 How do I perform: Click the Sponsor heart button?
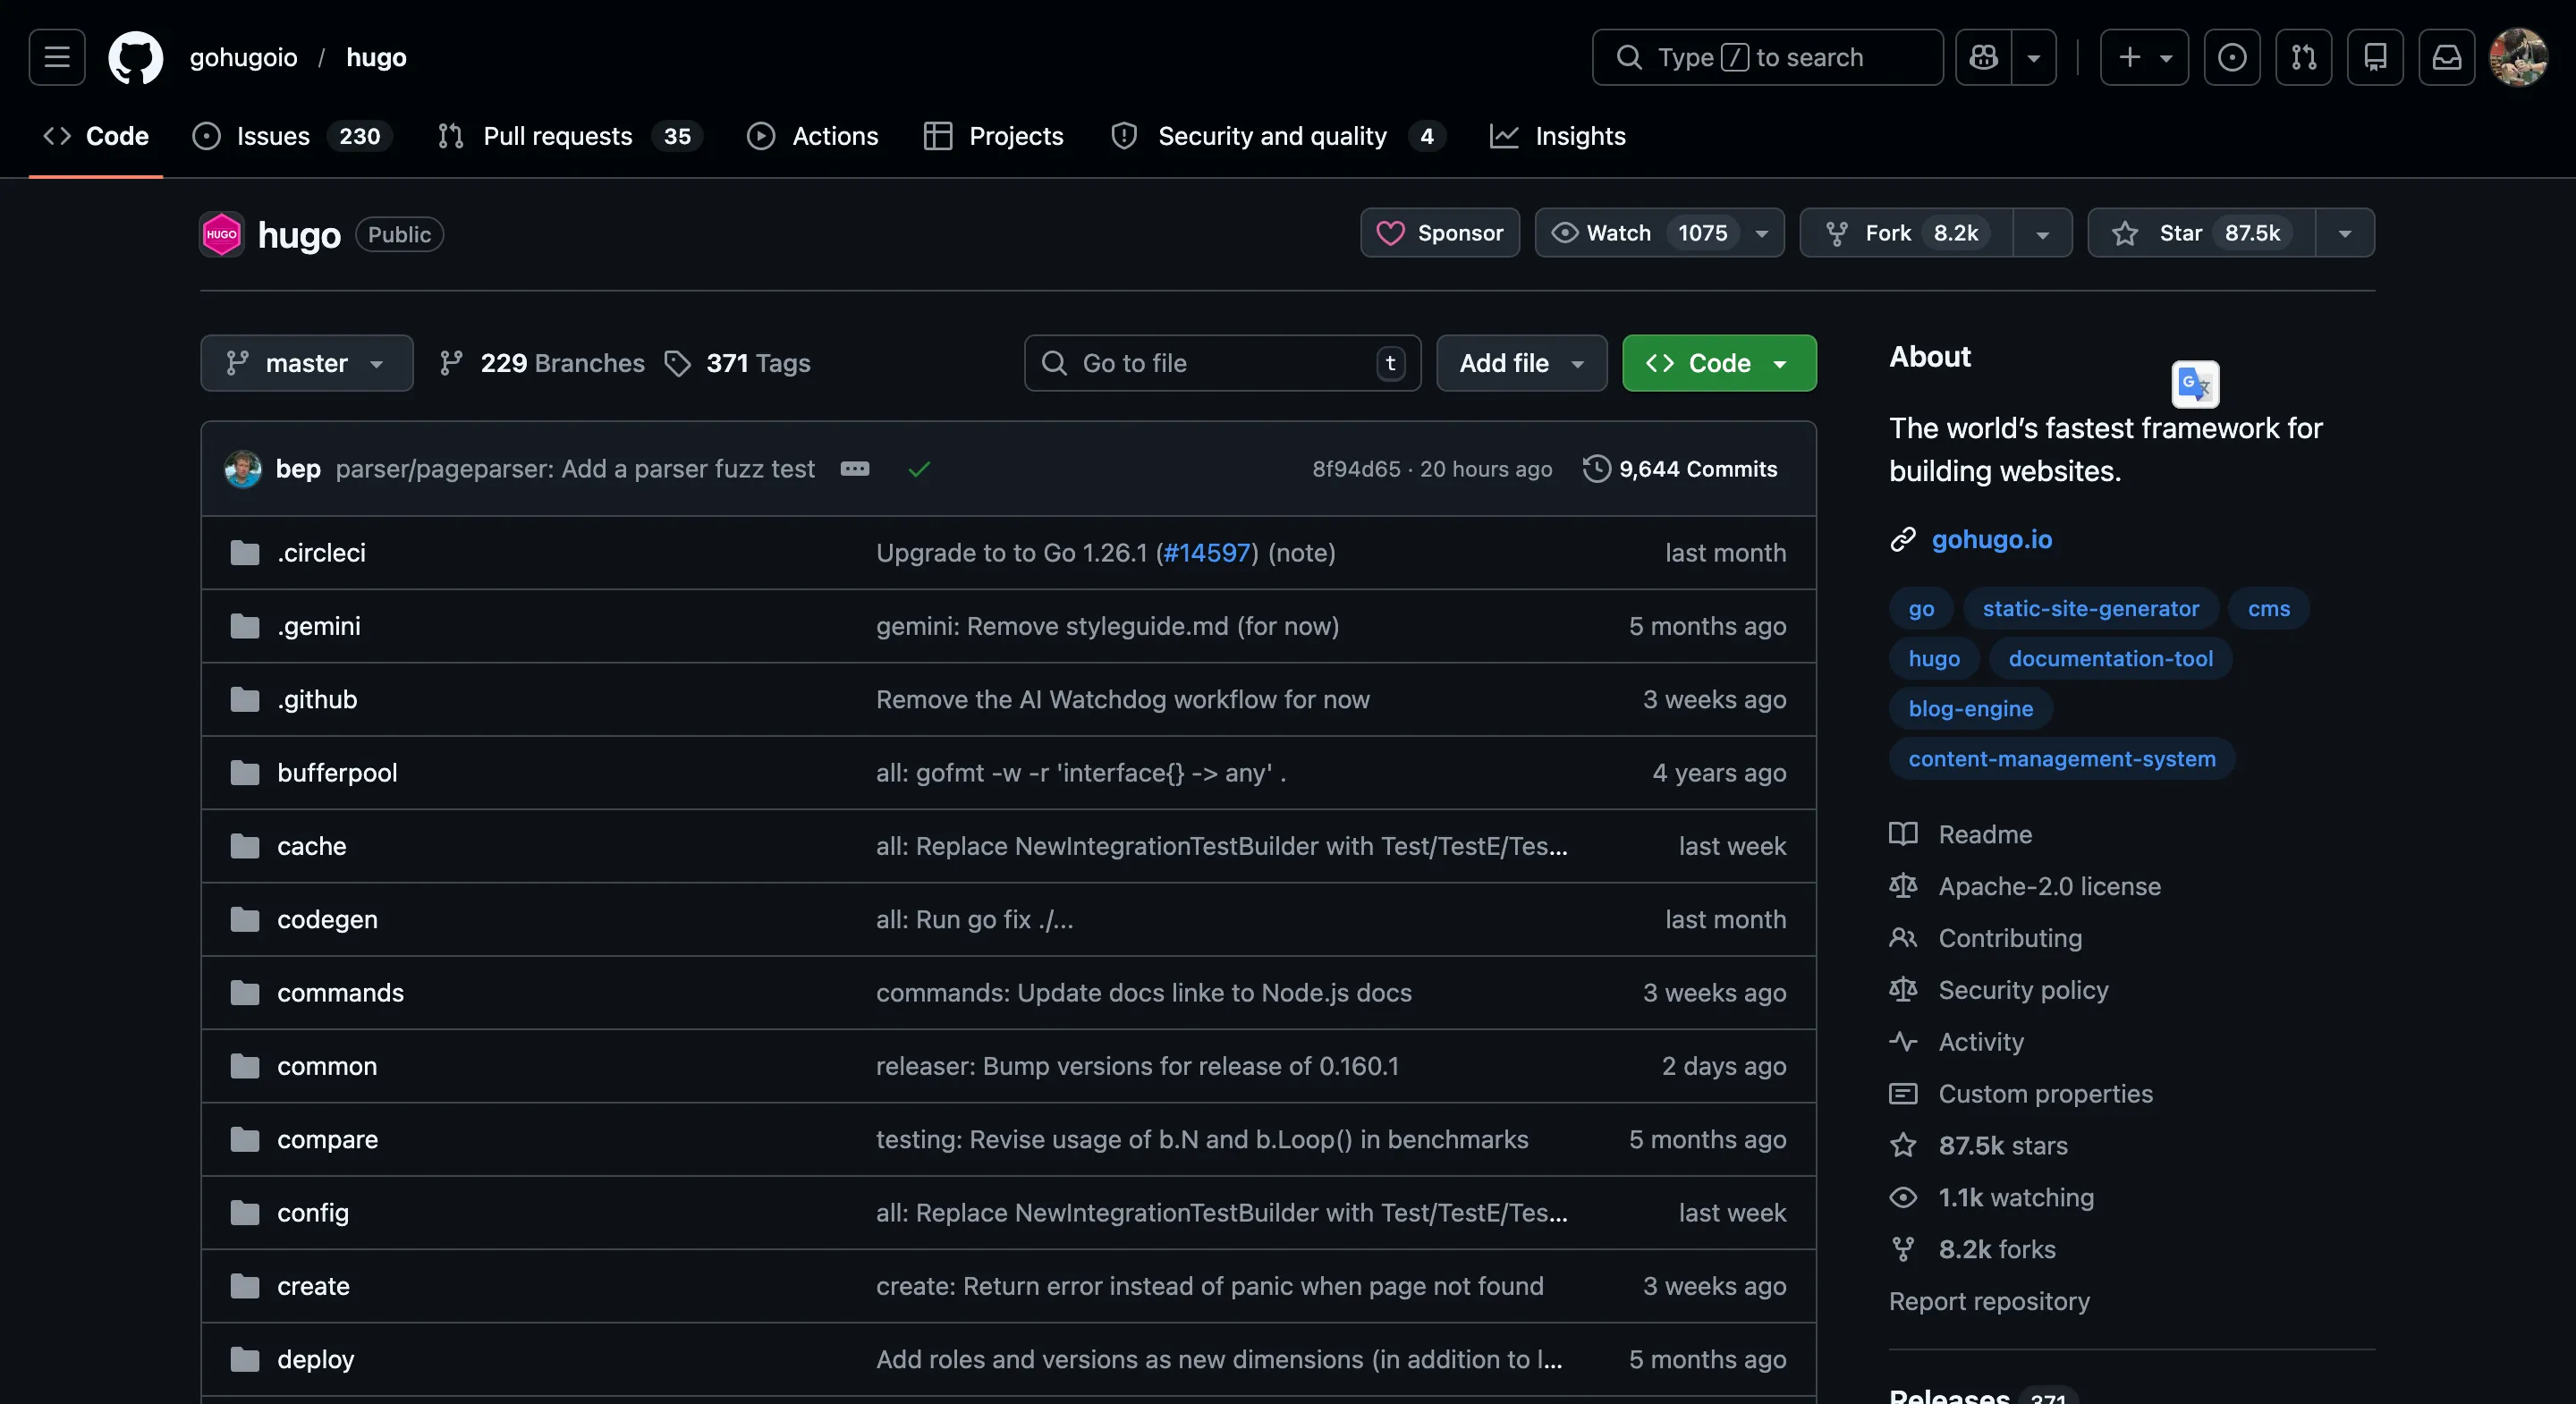[1440, 233]
